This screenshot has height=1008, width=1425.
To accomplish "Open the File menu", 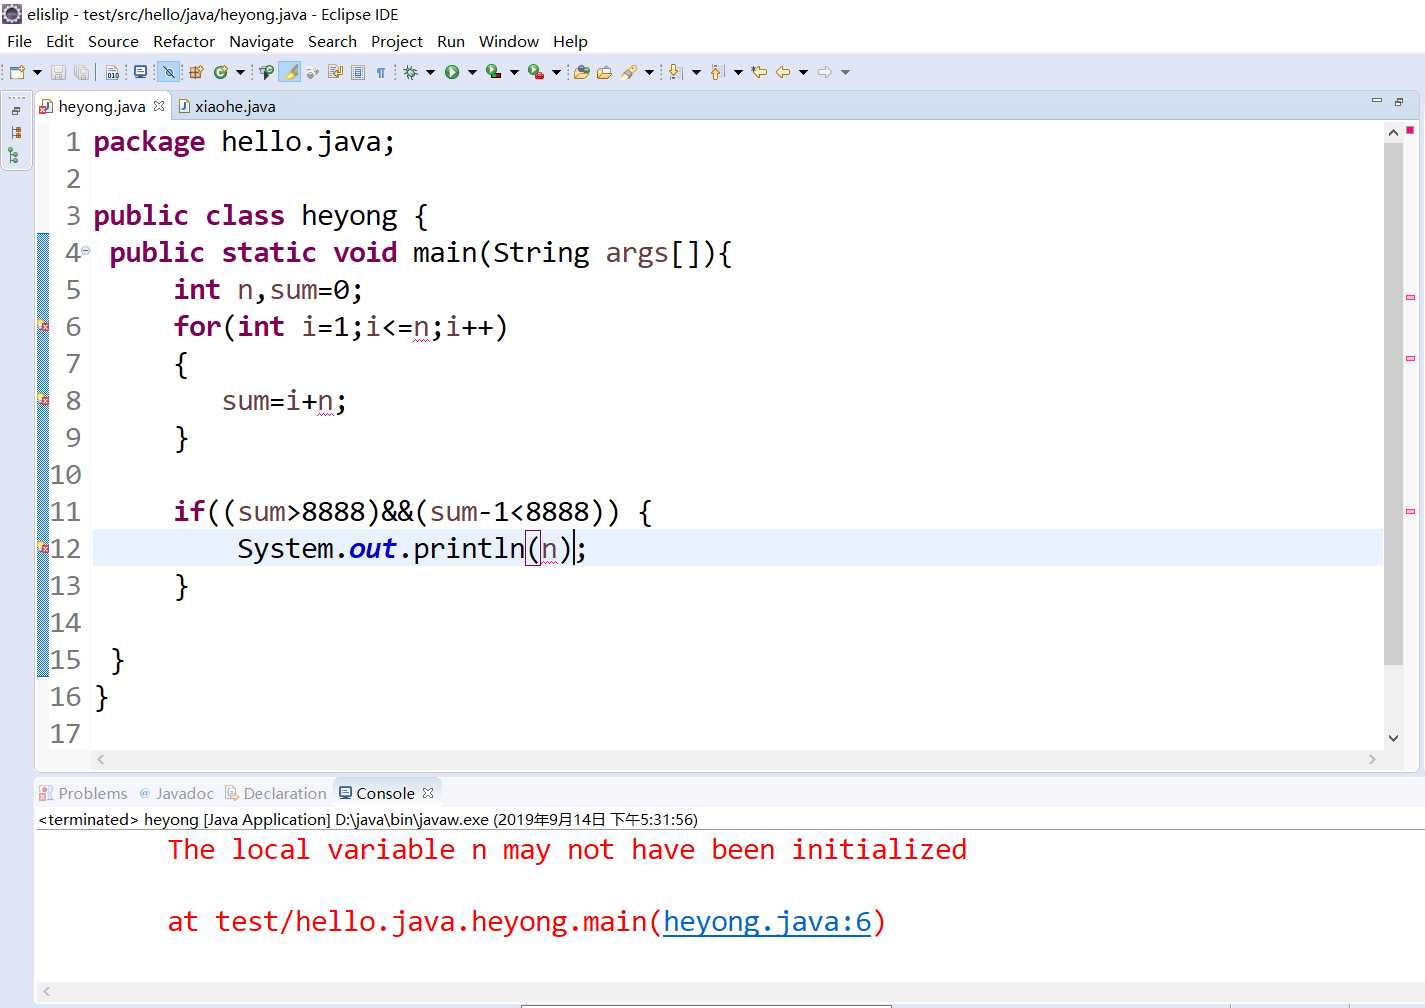I will pyautogui.click(x=19, y=41).
